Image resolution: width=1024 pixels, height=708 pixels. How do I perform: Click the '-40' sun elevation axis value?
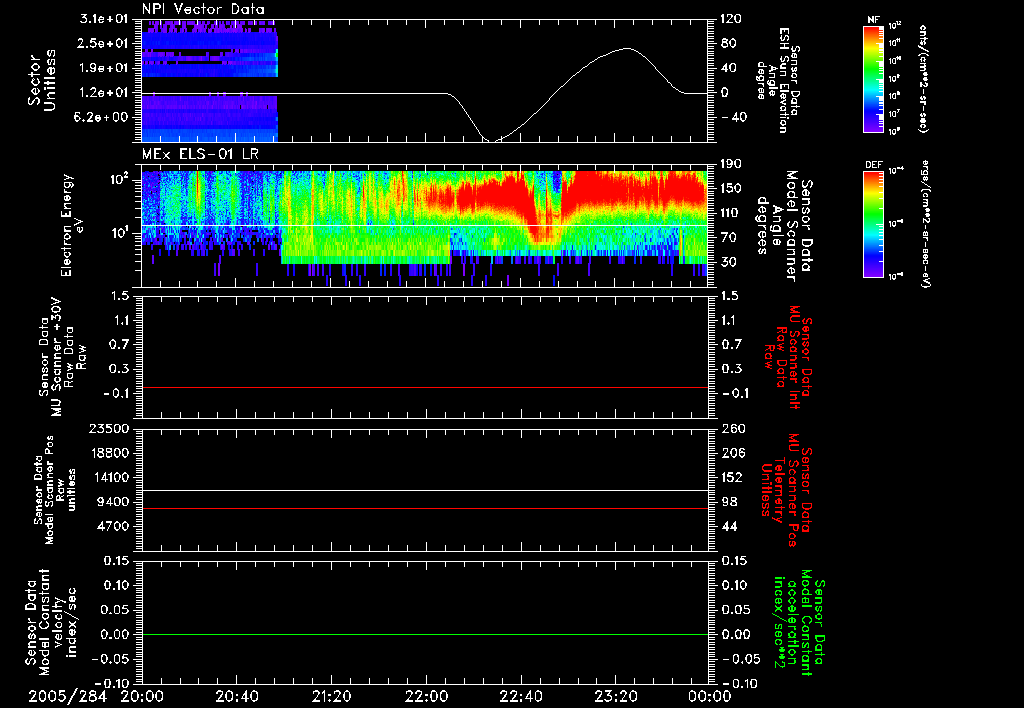tap(734, 117)
